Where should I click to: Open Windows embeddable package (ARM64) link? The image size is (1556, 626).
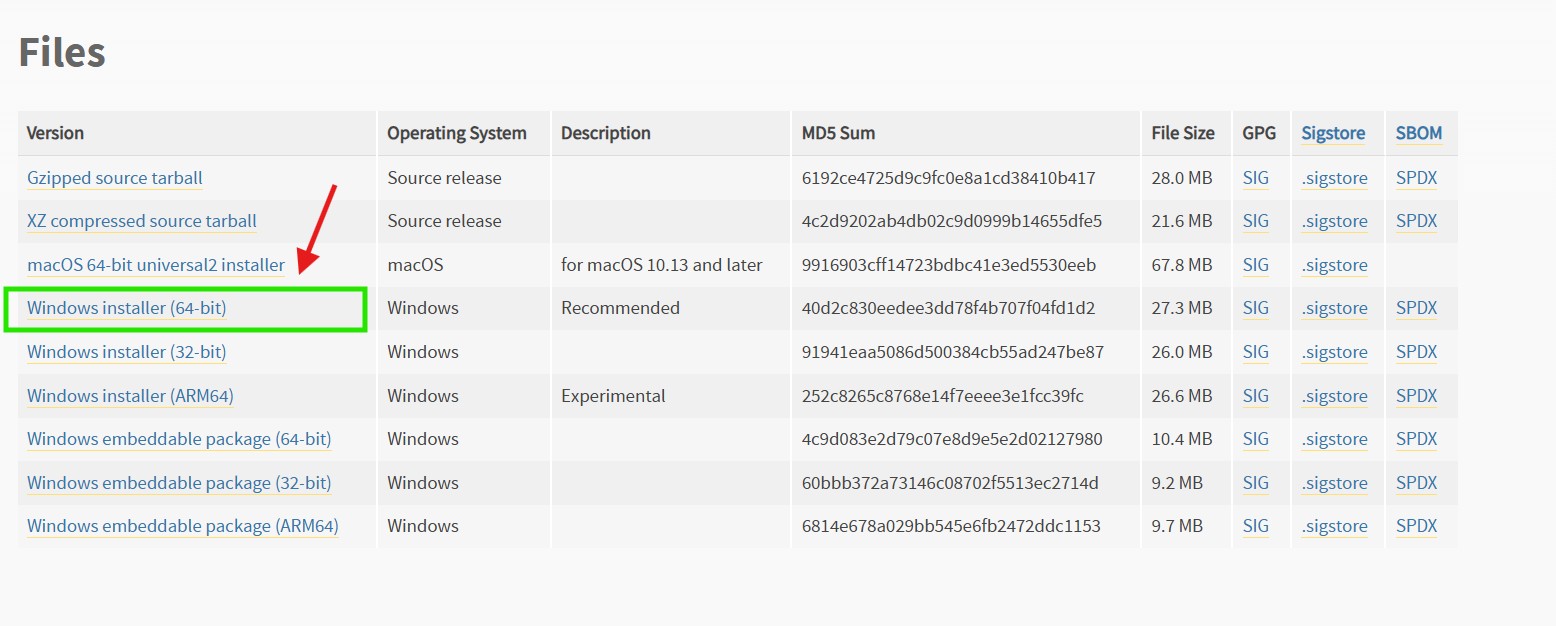(183, 526)
